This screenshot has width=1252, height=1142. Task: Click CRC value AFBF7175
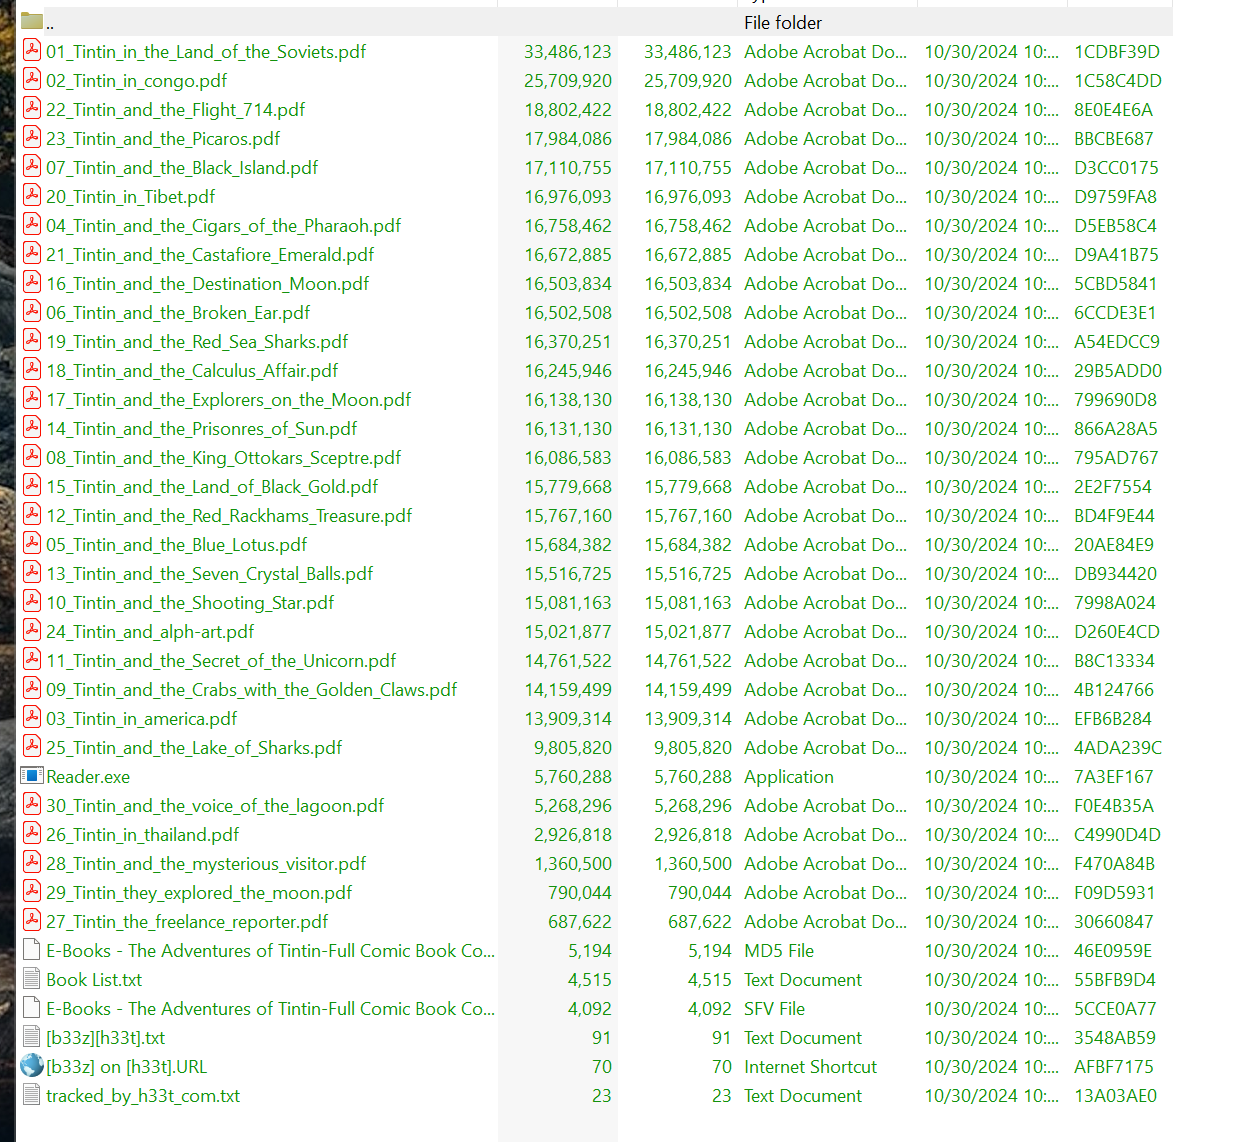pyautogui.click(x=1114, y=1067)
